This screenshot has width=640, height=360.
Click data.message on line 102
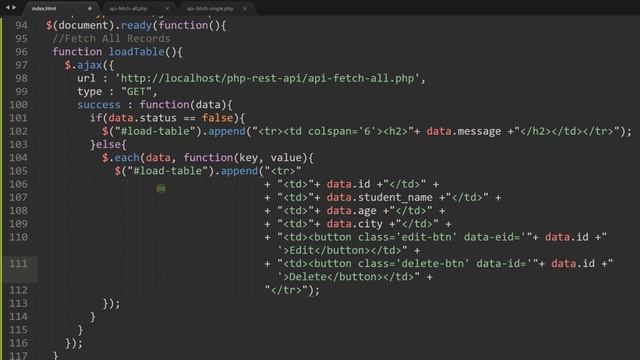(x=464, y=131)
